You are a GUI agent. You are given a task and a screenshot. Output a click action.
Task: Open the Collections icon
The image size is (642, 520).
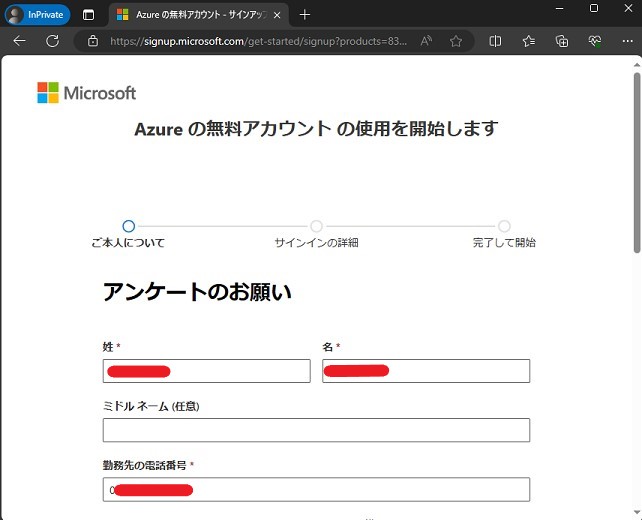point(562,41)
